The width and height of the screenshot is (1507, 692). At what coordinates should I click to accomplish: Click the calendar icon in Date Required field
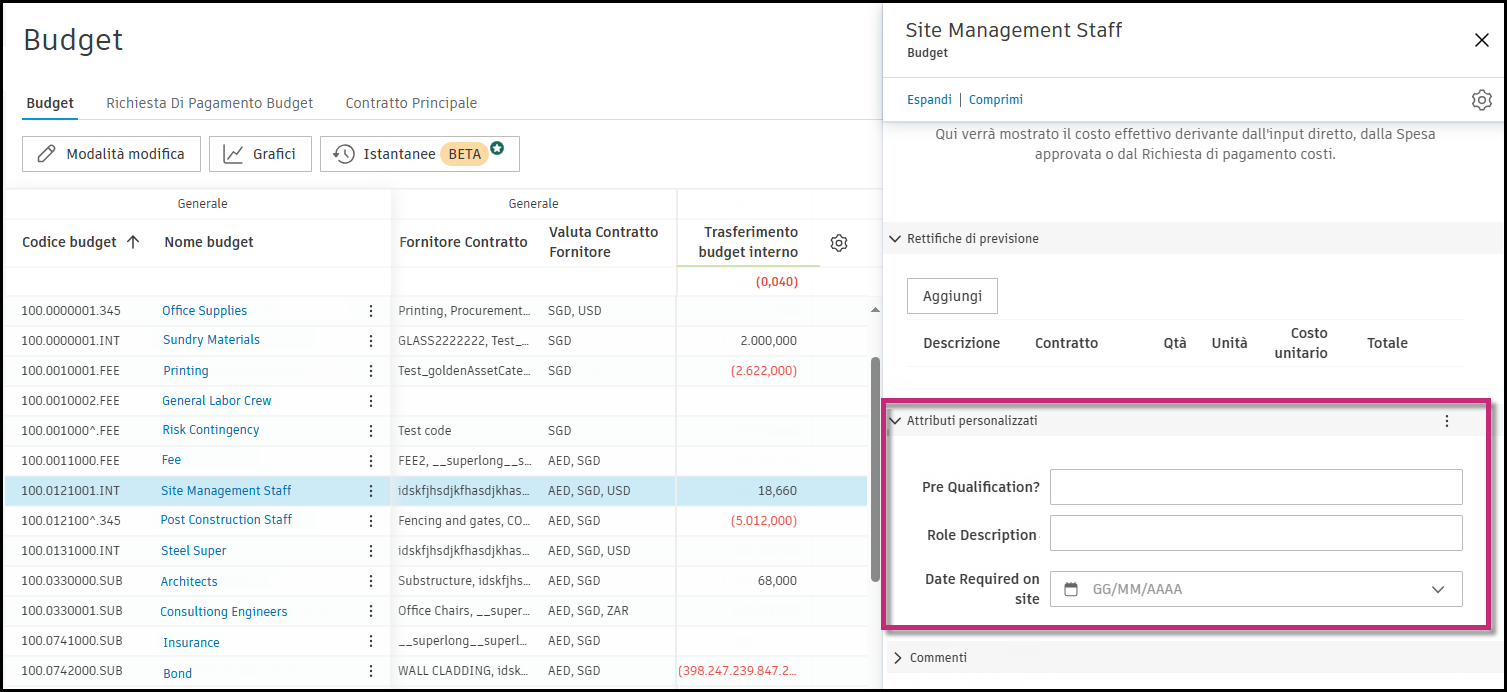coord(1073,589)
